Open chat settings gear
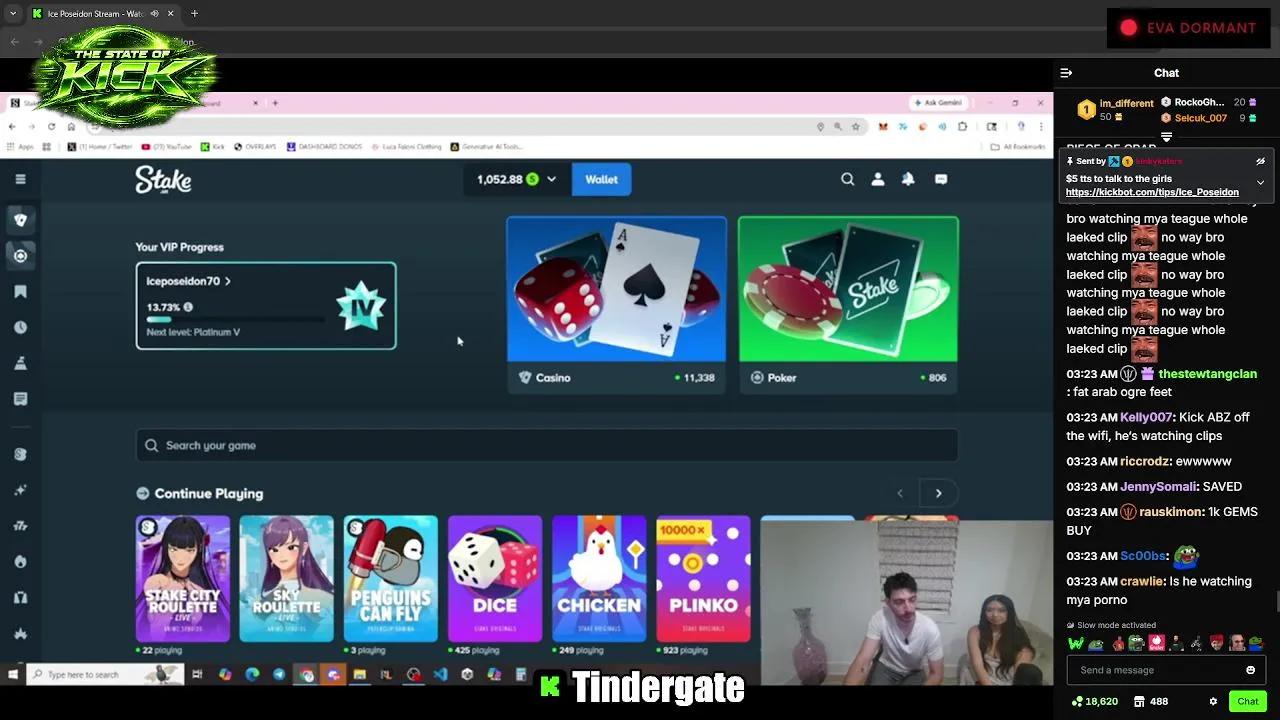The height and width of the screenshot is (720, 1280). (x=1213, y=702)
